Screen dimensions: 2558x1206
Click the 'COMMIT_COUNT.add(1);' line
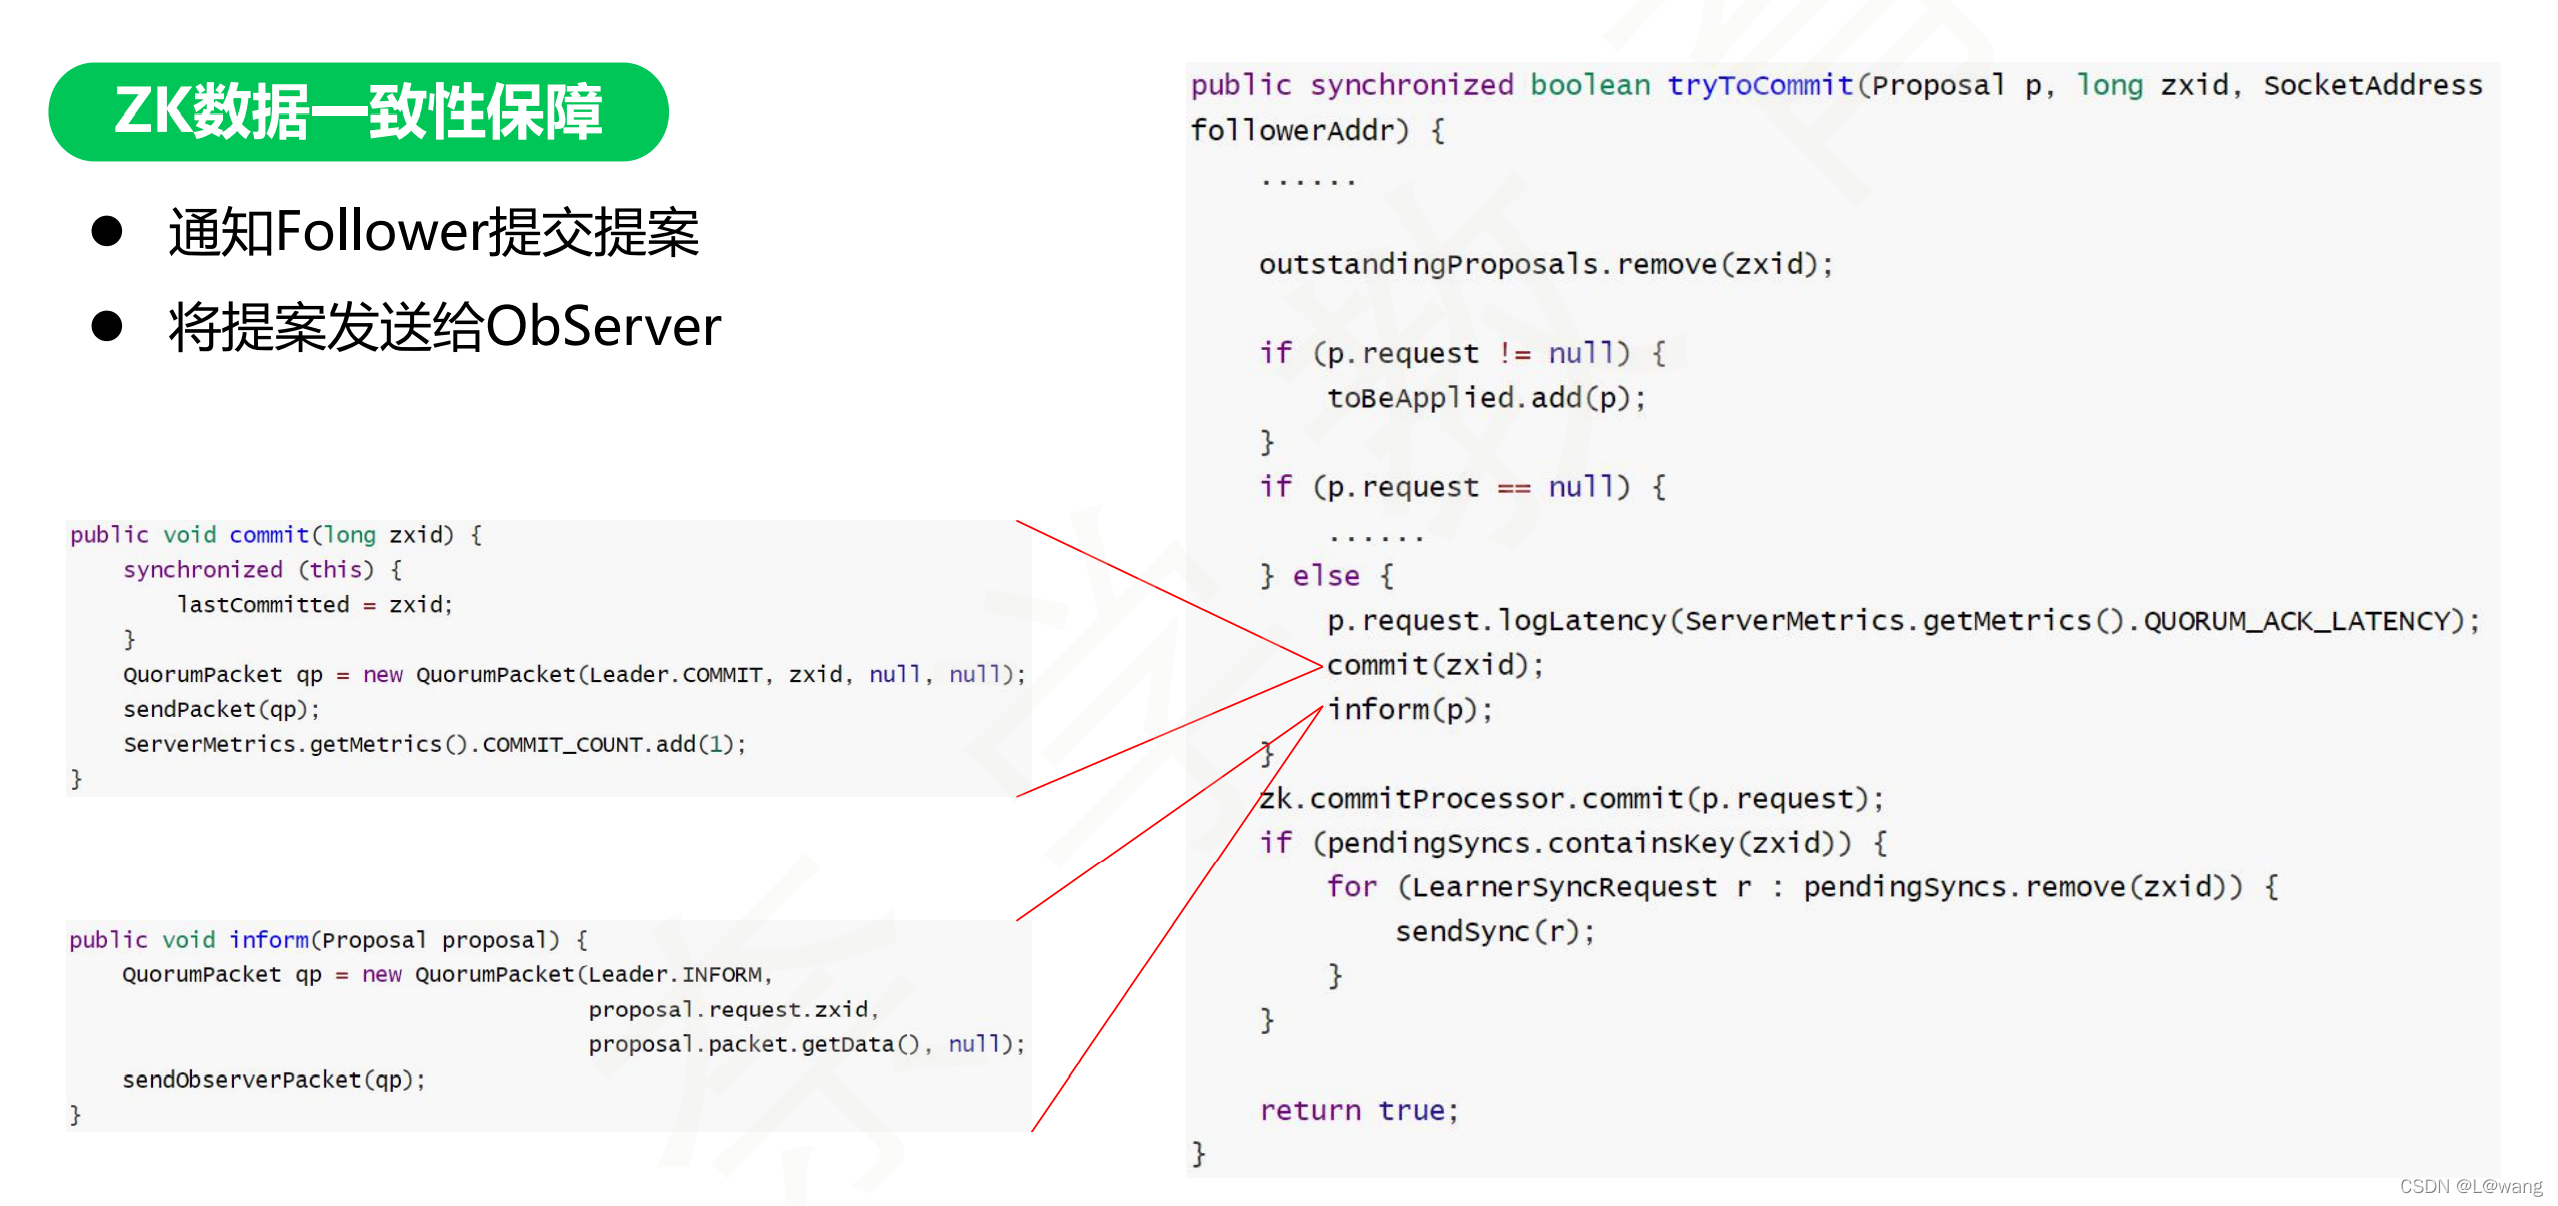coord(435,745)
